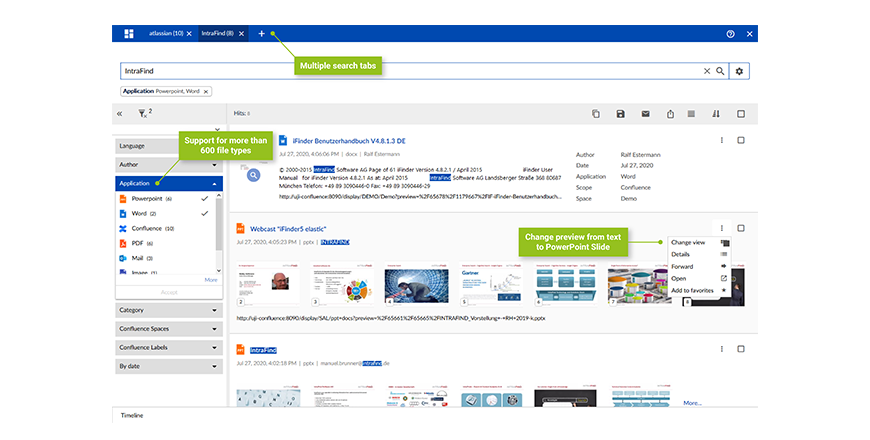
Task: Close the atlassian search tab
Action: [x=189, y=34]
